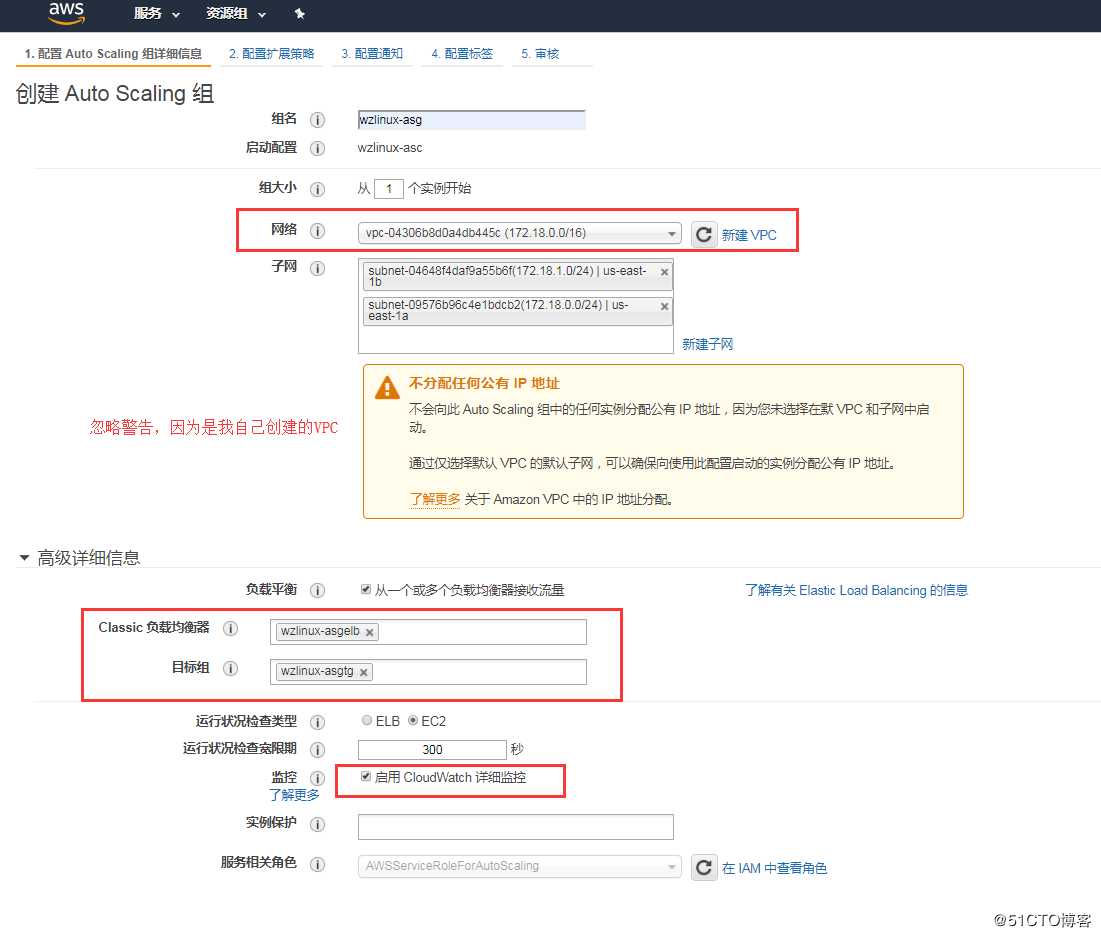Click the 新建子网 link
The width and height of the screenshot is (1101, 937).
click(707, 344)
